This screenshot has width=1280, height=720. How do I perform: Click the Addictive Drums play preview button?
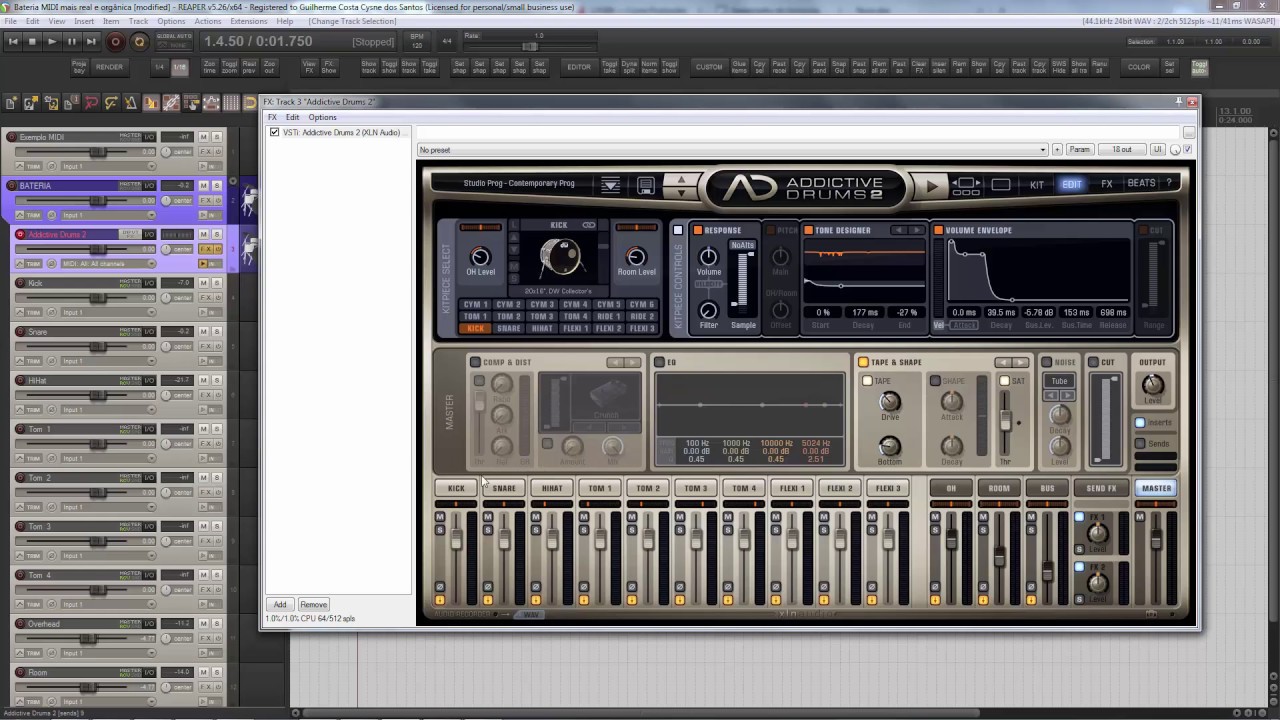coord(932,185)
